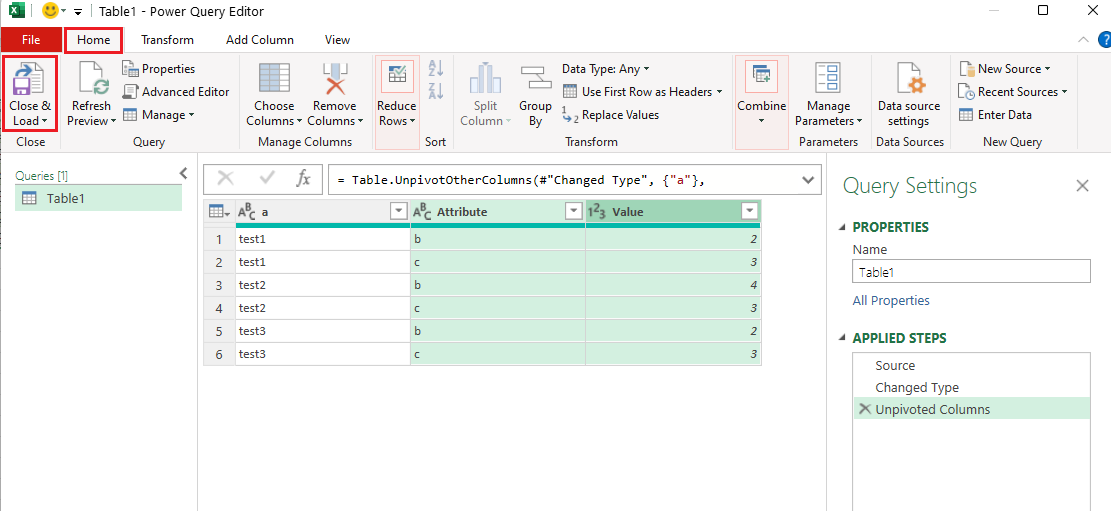Open the Quick Access Toolbar customize arrow

pyautogui.click(x=78, y=12)
